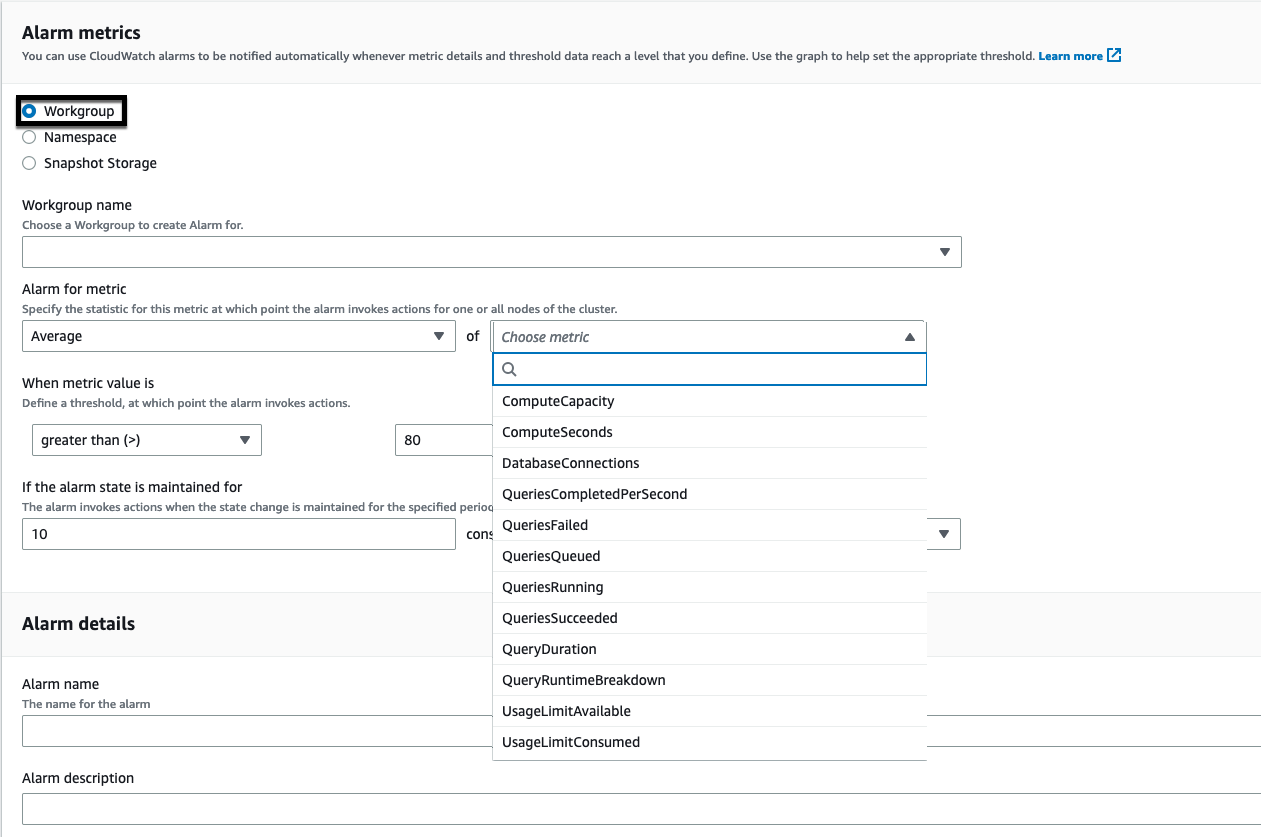Click the alarm state period field showing 10
The width and height of the screenshot is (1261, 837).
pyautogui.click(x=238, y=533)
